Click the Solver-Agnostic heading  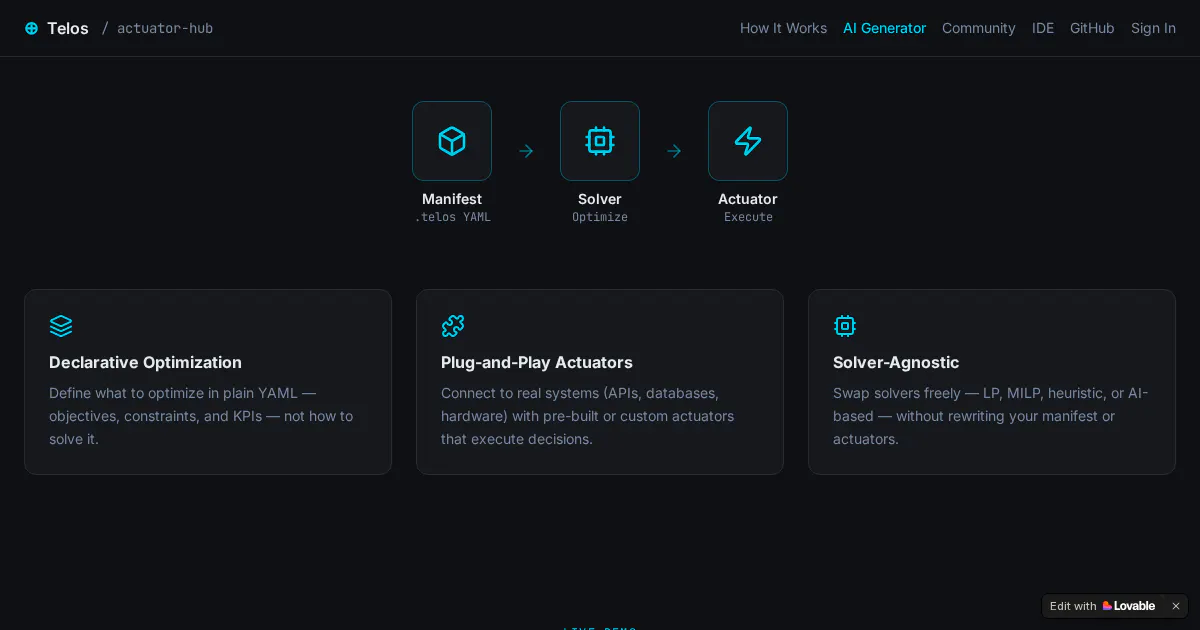[x=896, y=362]
